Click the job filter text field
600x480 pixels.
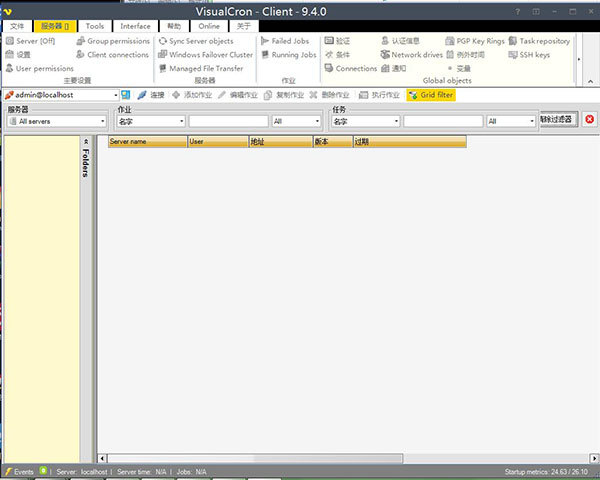pyautogui.click(x=228, y=121)
